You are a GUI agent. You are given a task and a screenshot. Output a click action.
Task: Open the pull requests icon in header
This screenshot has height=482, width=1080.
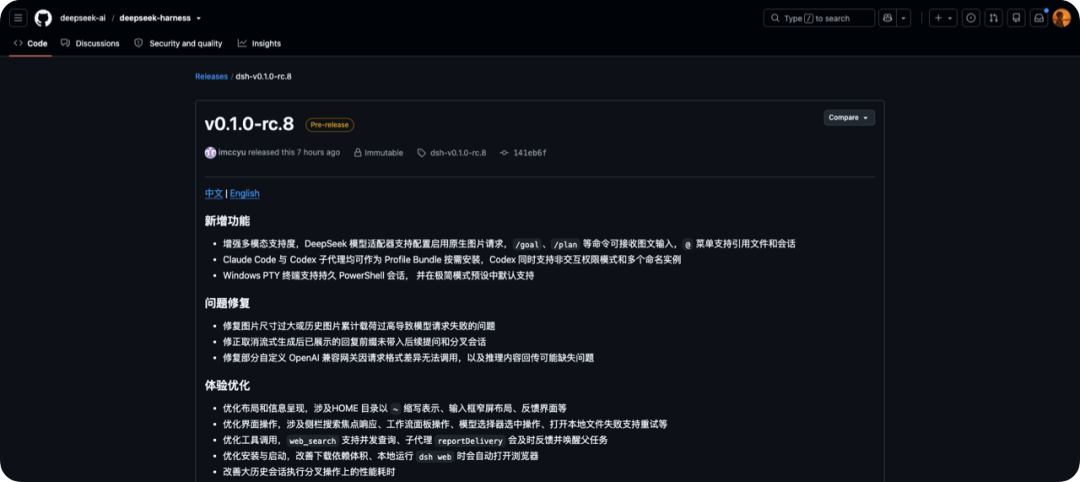point(993,18)
